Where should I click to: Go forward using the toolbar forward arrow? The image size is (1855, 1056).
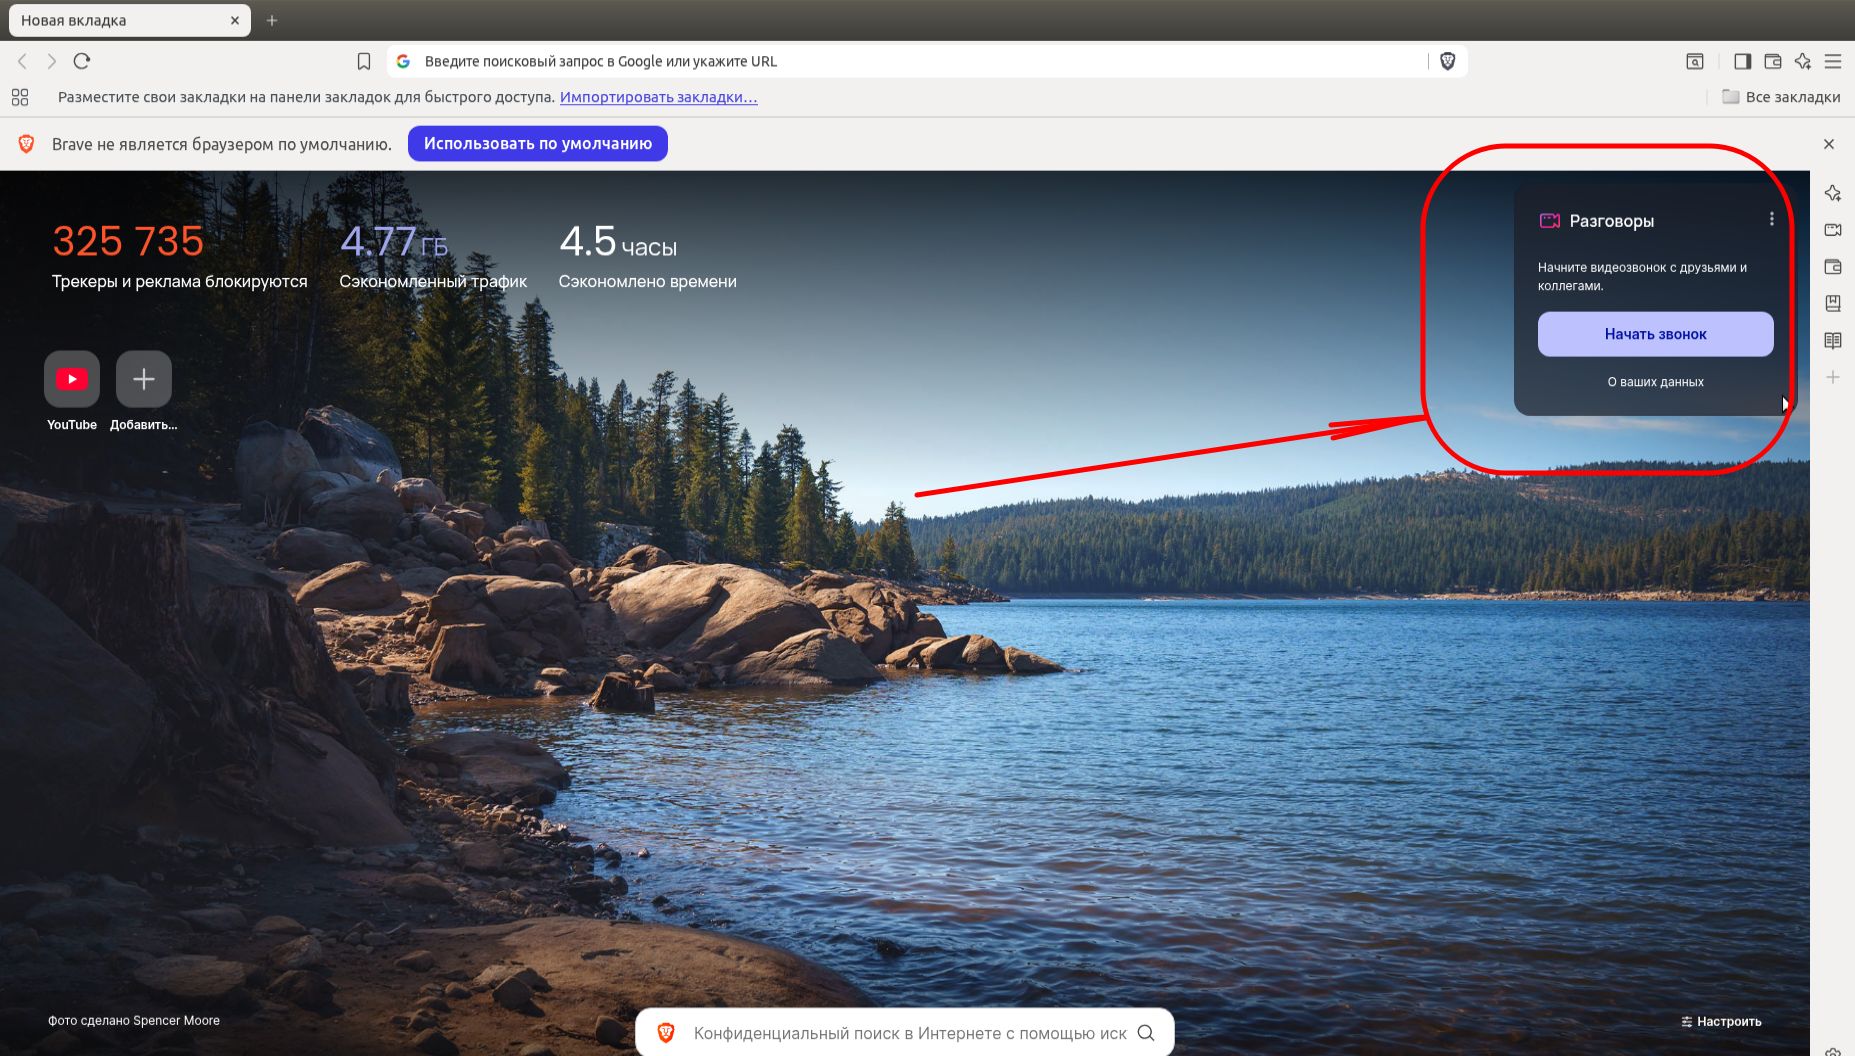[52, 61]
